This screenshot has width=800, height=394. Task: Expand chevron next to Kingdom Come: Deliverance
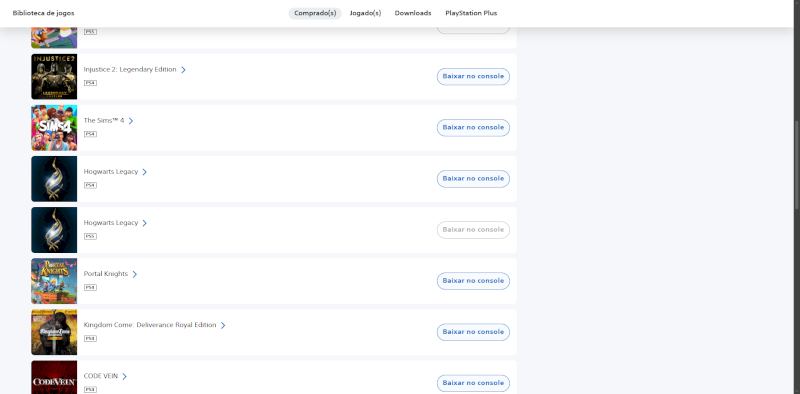point(222,325)
